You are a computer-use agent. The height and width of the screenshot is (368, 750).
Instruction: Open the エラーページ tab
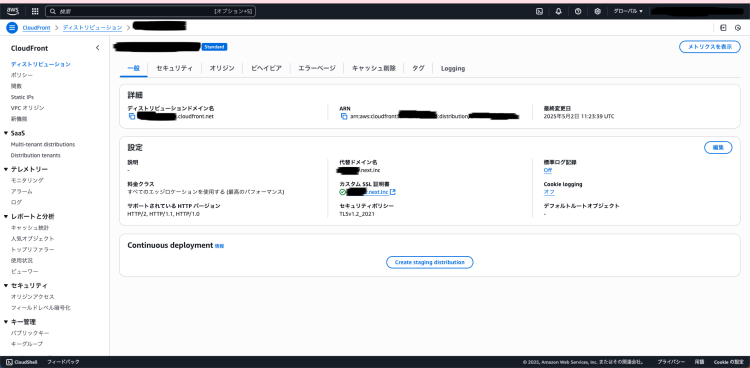[x=317, y=68]
